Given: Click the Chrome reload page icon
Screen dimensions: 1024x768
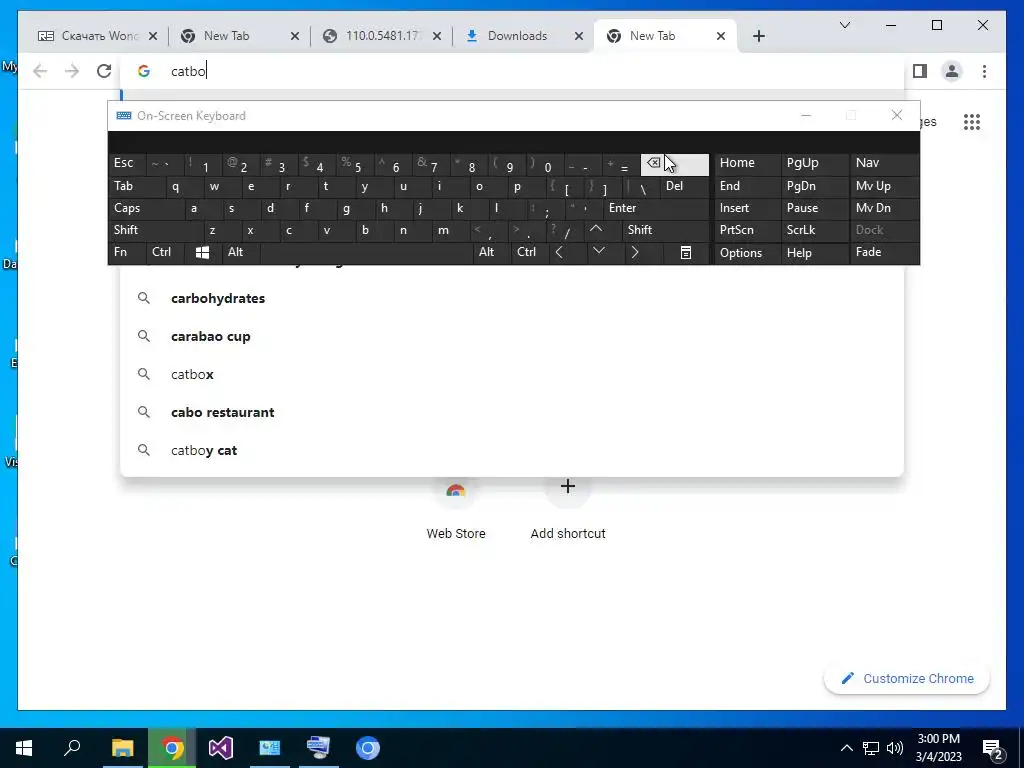Looking at the screenshot, I should [x=104, y=71].
